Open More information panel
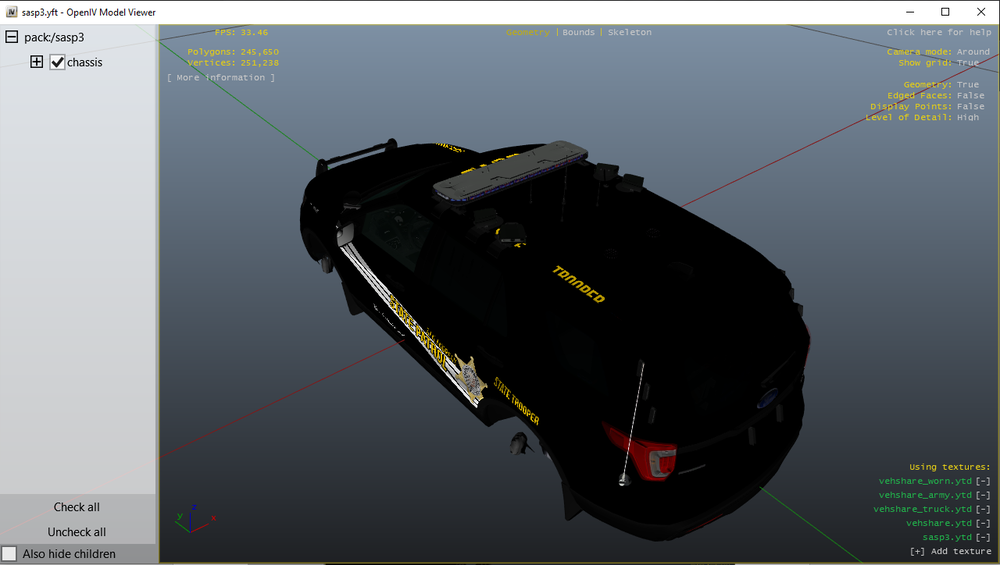Screen dimensions: 1000x565 (221, 77)
